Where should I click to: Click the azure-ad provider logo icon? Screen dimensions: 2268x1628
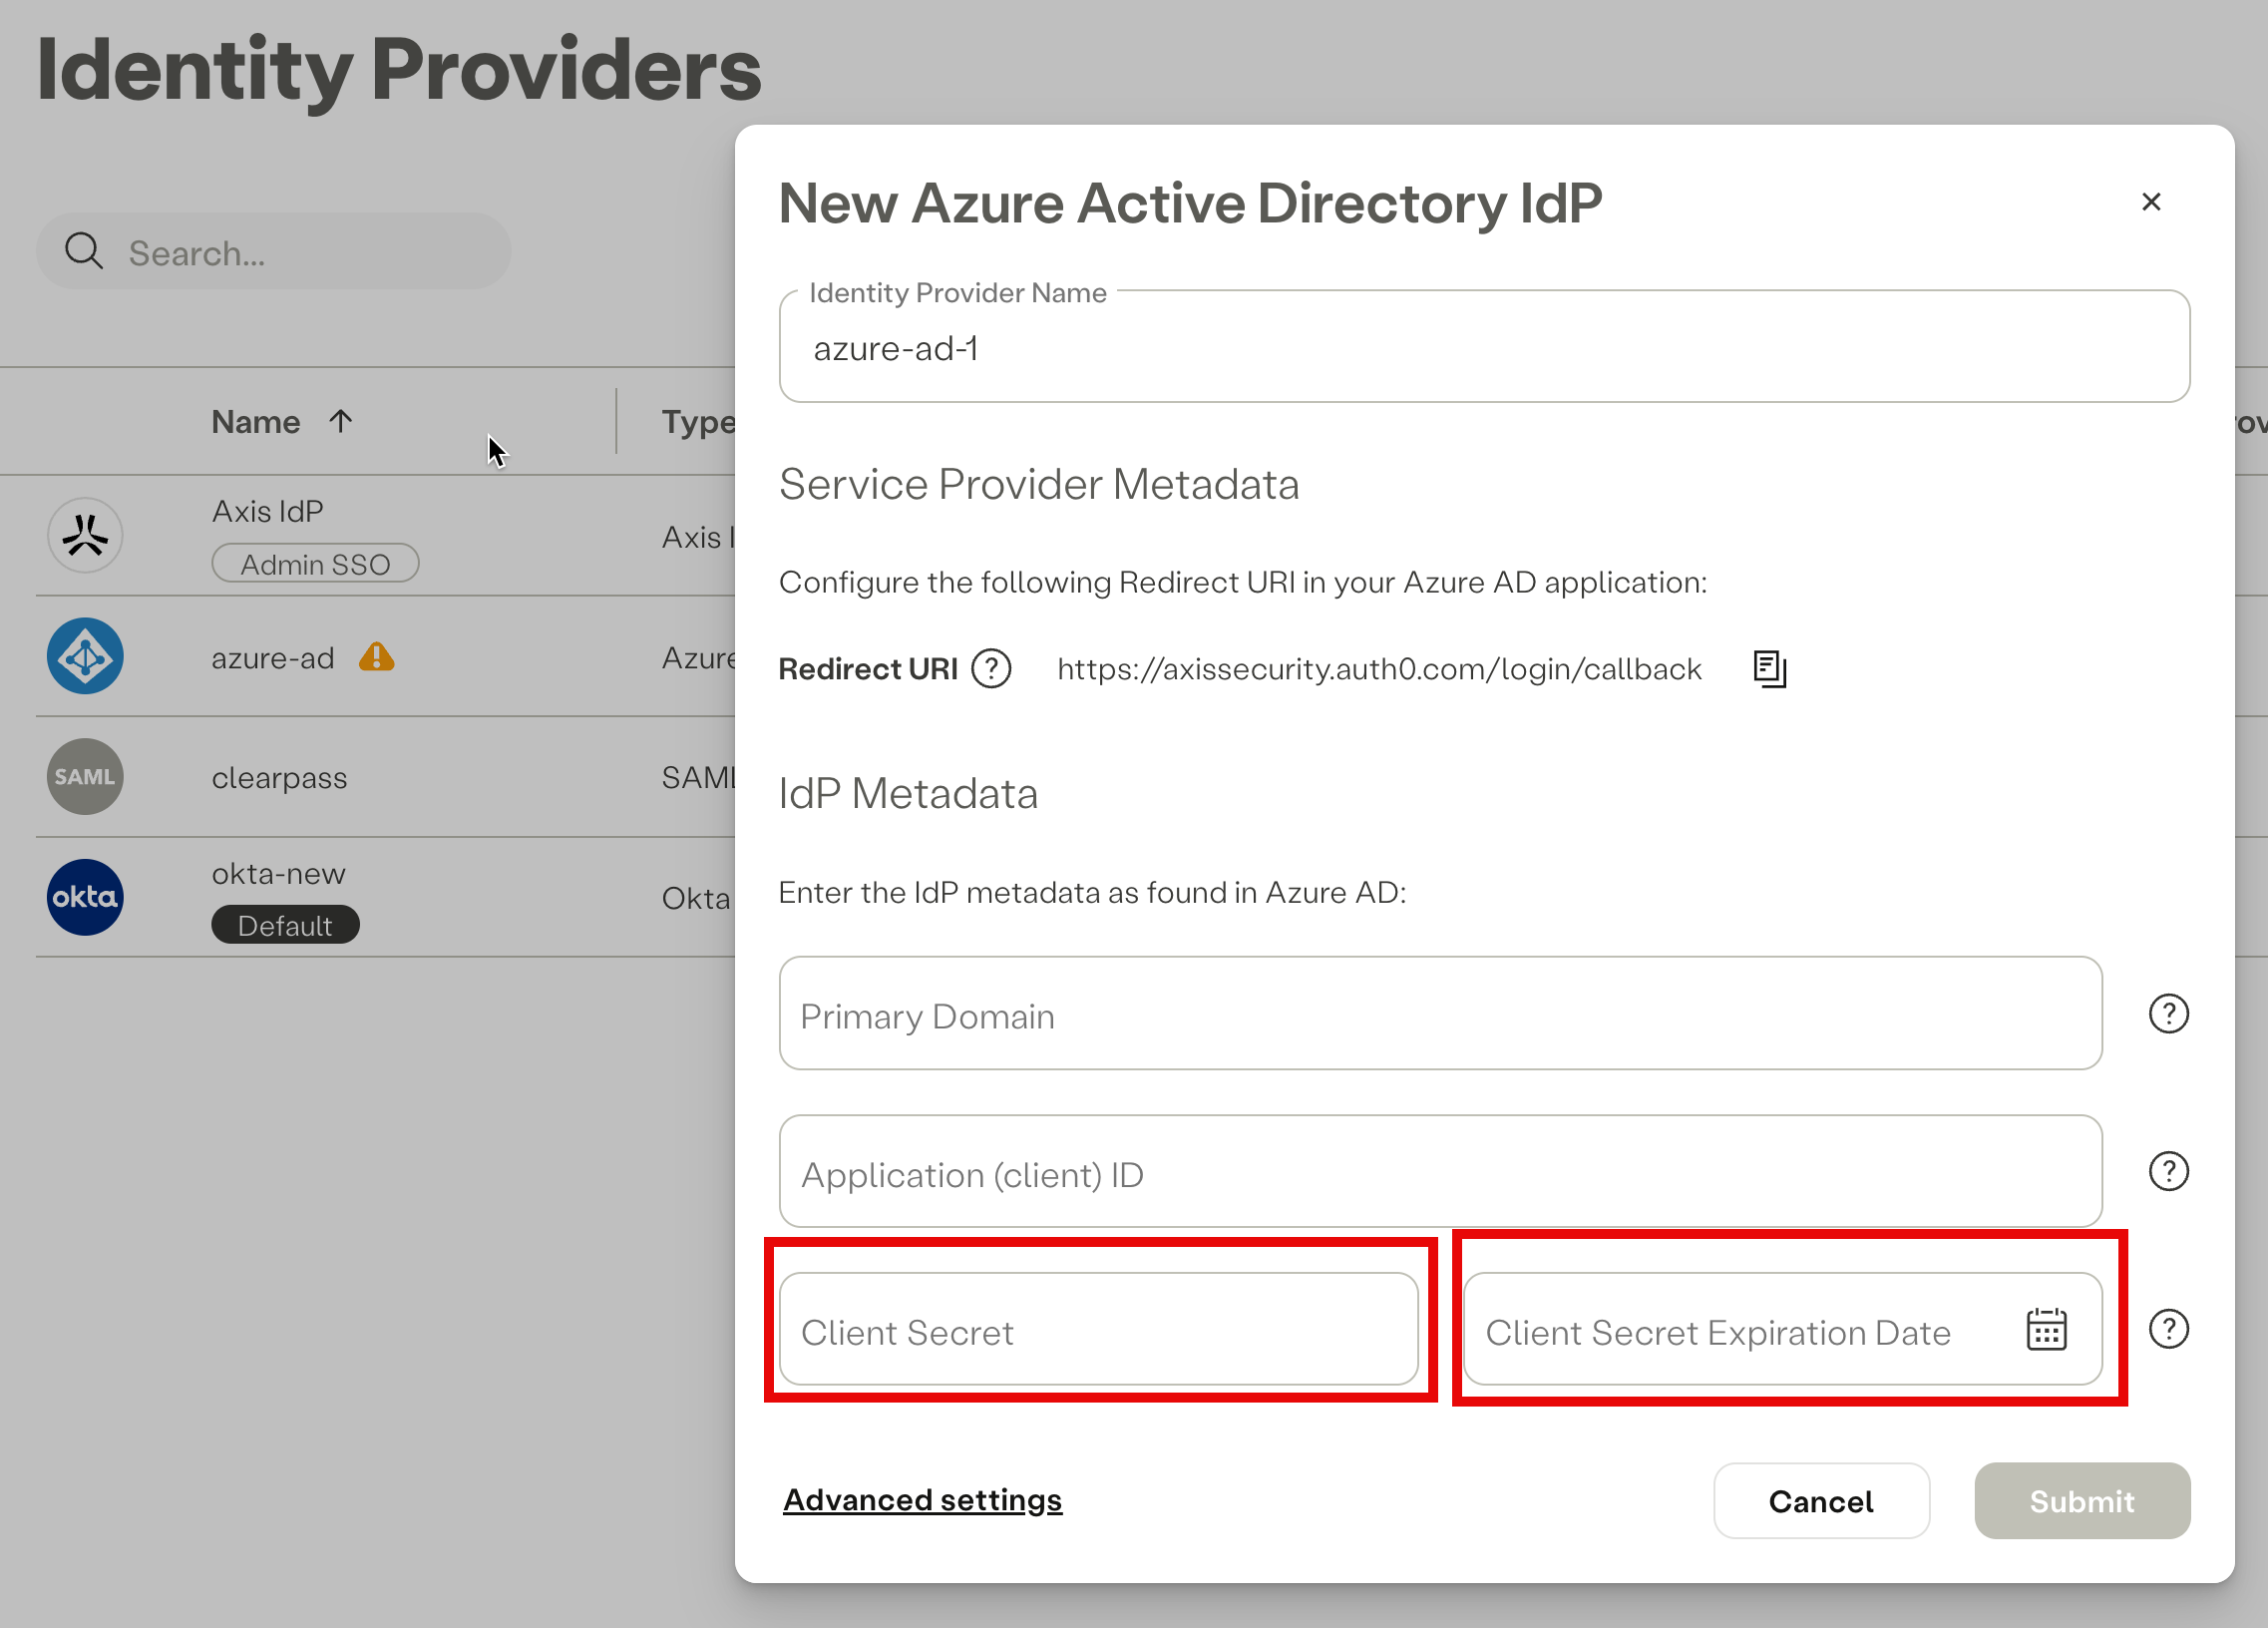click(x=85, y=656)
